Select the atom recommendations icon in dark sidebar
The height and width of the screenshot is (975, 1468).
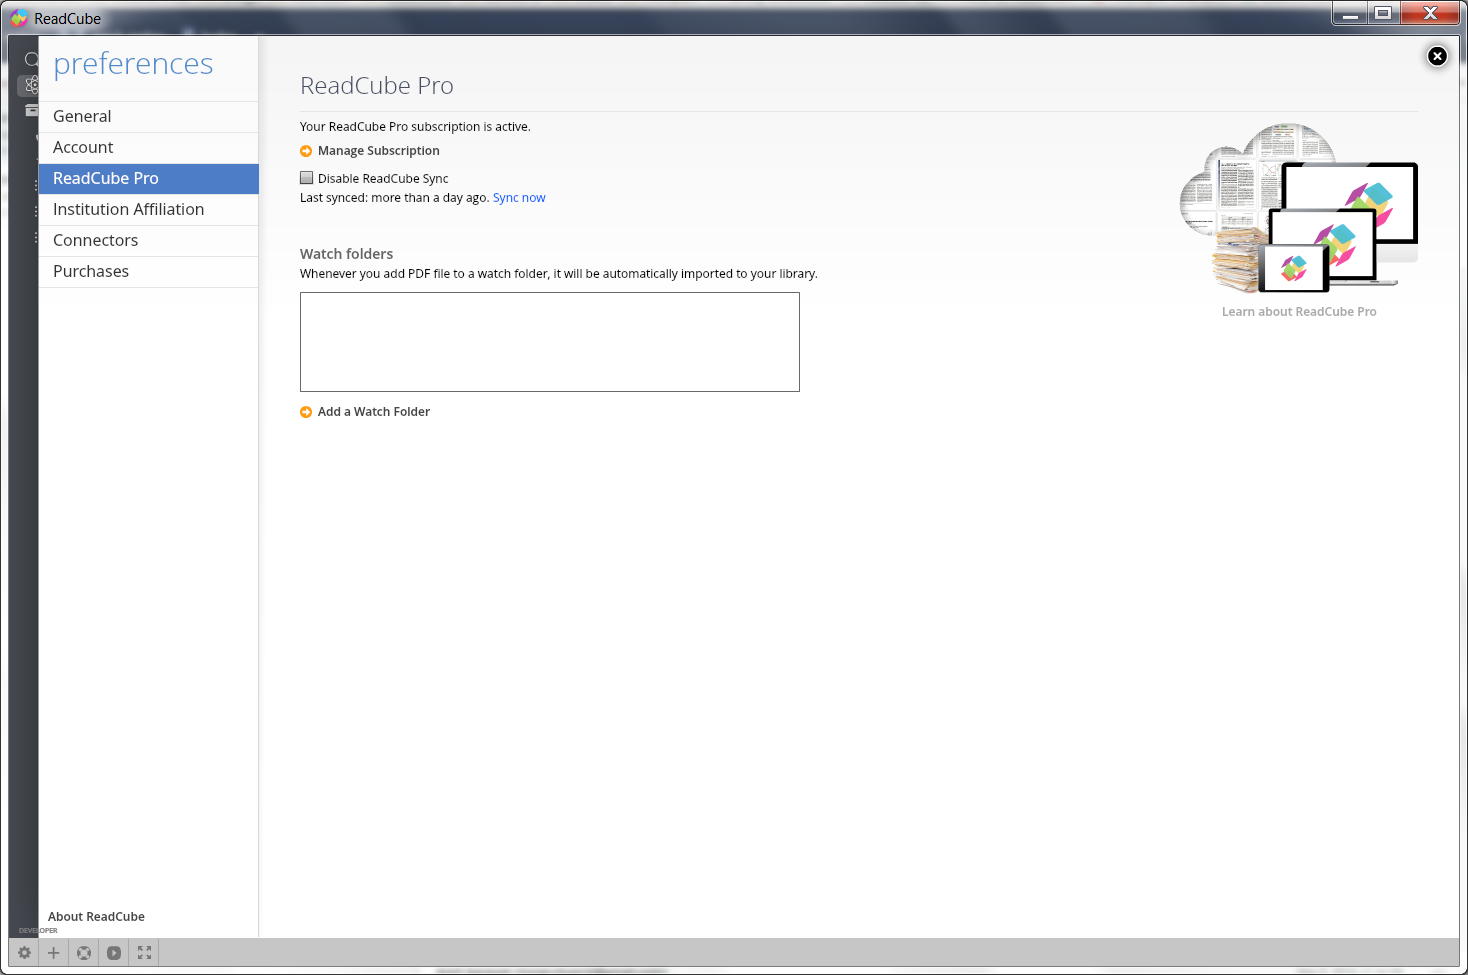(31, 85)
